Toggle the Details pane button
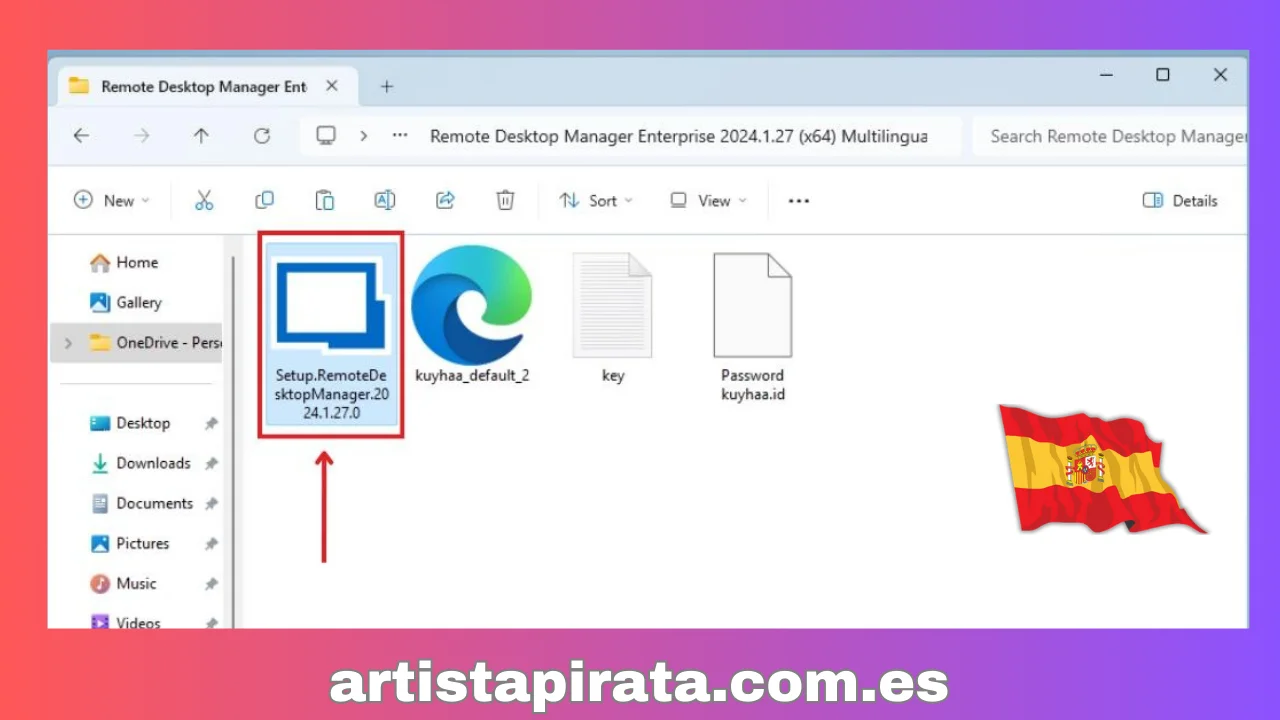1280x720 pixels. tap(1180, 200)
